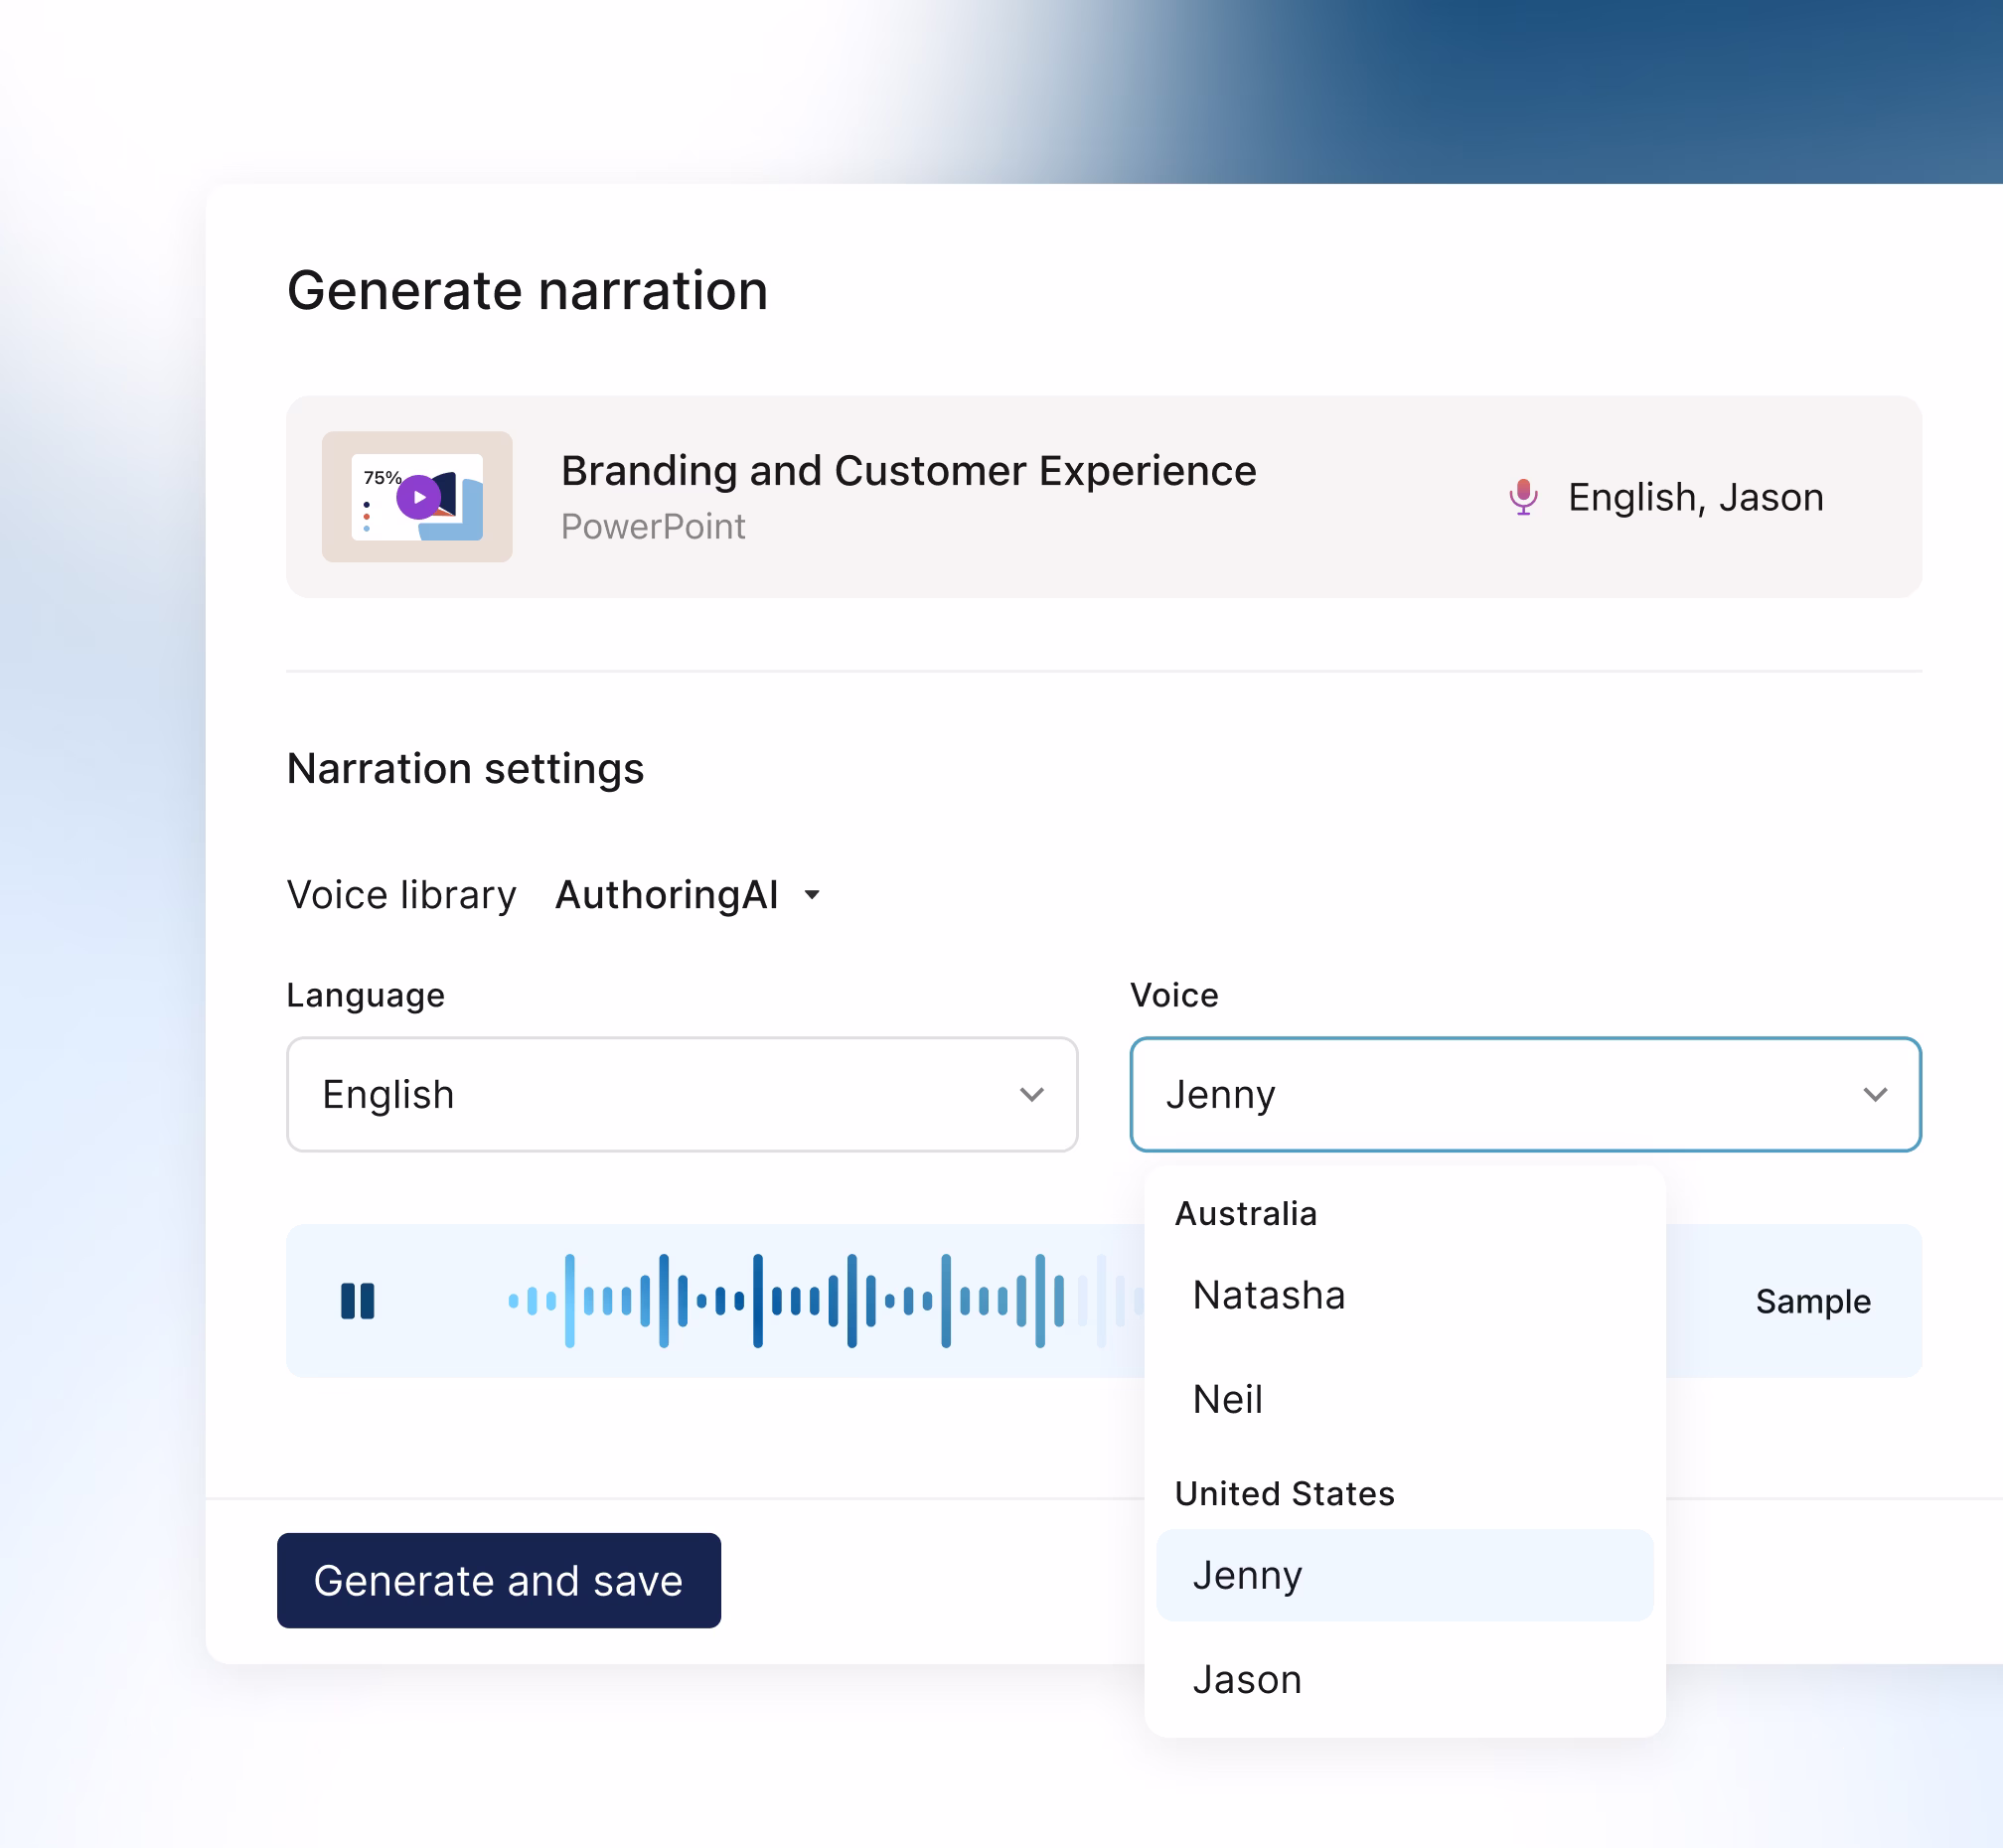
Task: Click the Generate narration heading
Action: coord(527,291)
